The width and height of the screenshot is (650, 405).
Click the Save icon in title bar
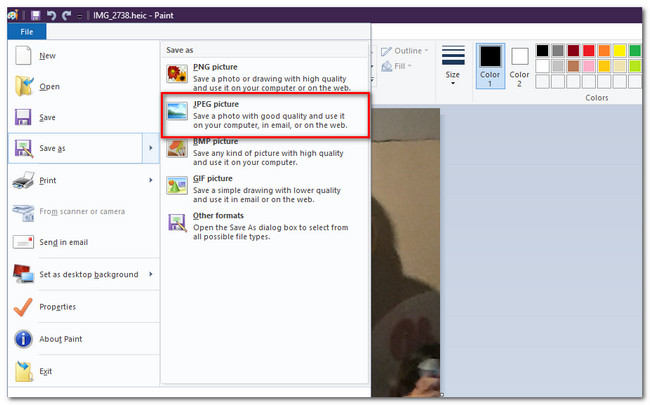pos(36,15)
